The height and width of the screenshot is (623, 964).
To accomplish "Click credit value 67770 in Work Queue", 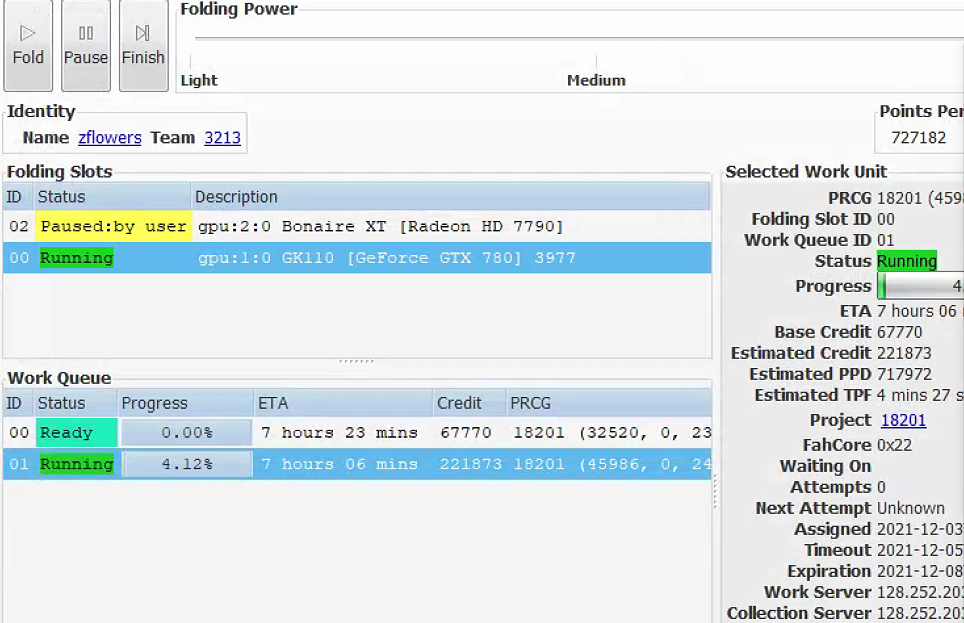I will (465, 432).
